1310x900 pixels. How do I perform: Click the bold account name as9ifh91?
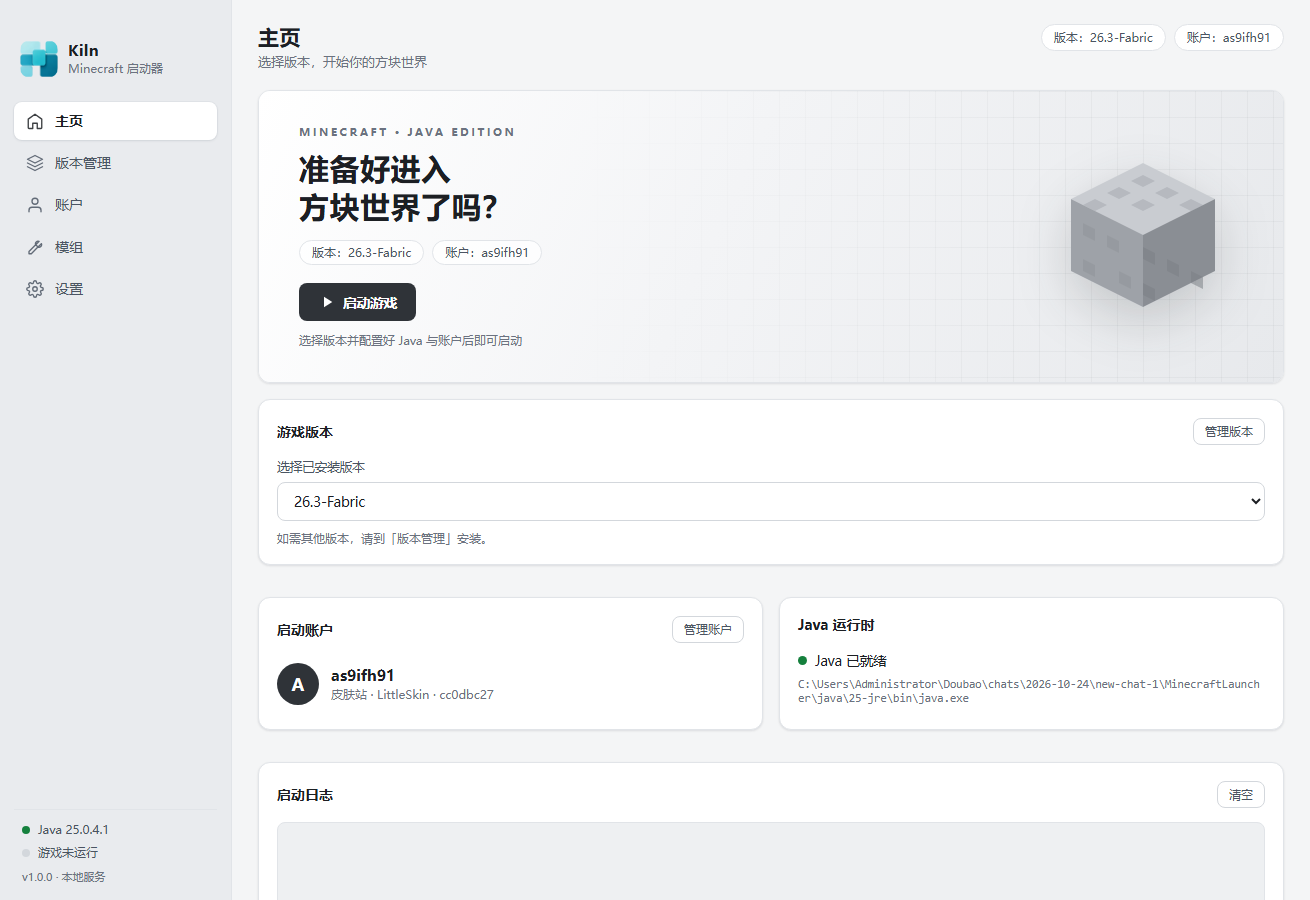363,675
